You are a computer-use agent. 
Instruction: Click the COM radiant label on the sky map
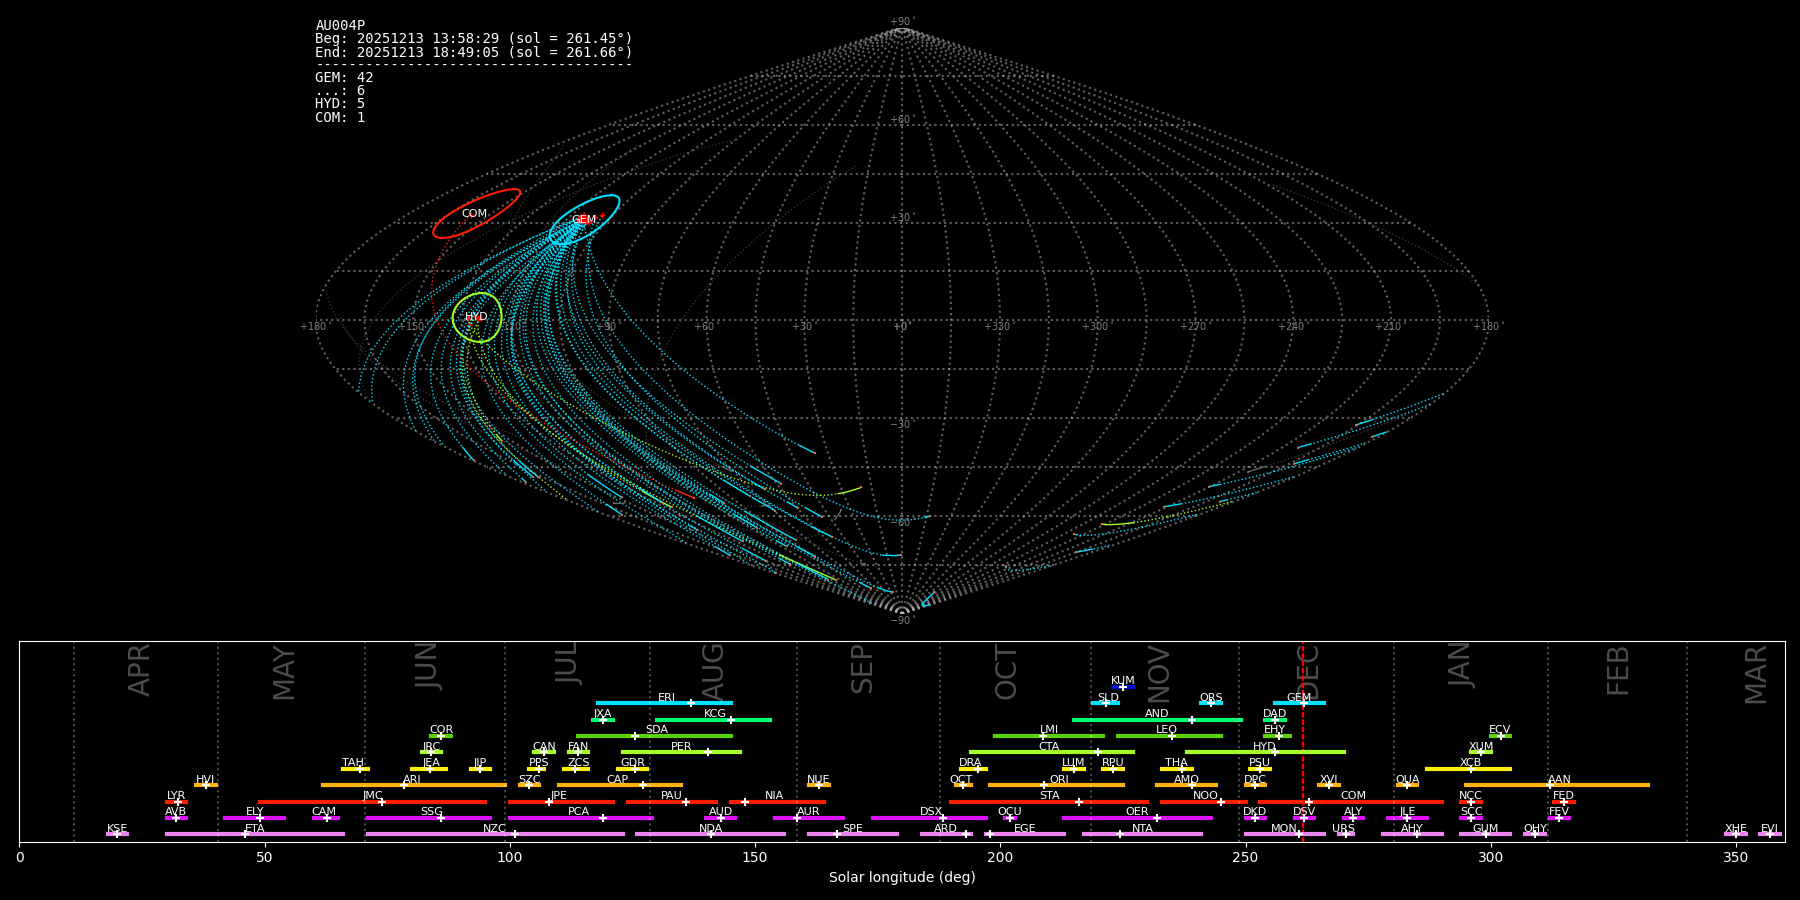point(474,214)
